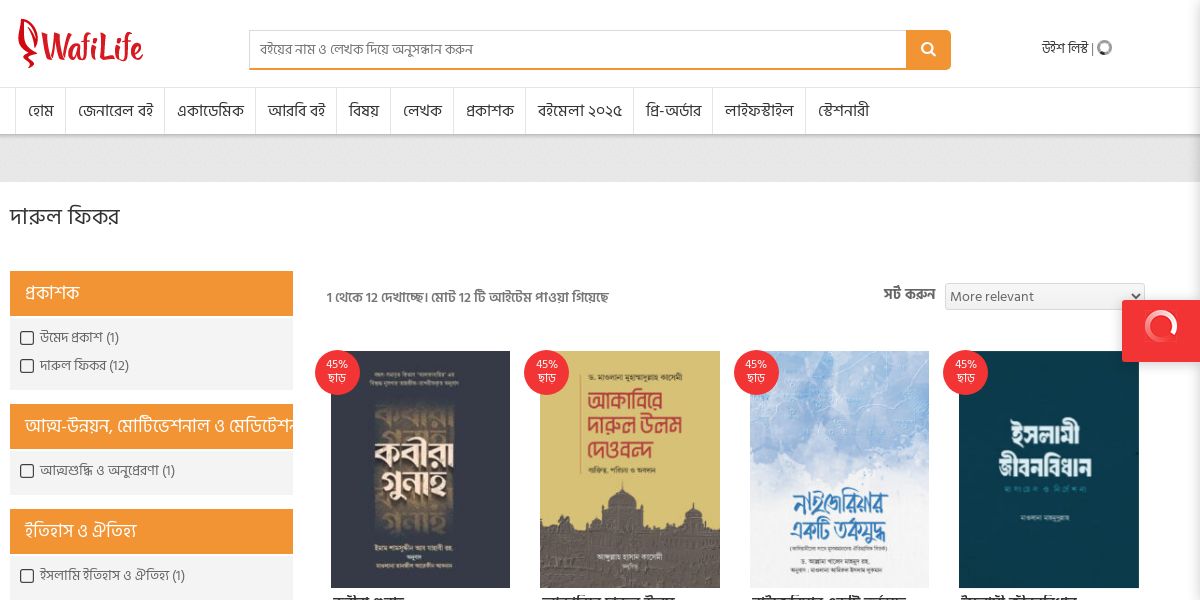Click the WafiLife logo

[x=81, y=44]
